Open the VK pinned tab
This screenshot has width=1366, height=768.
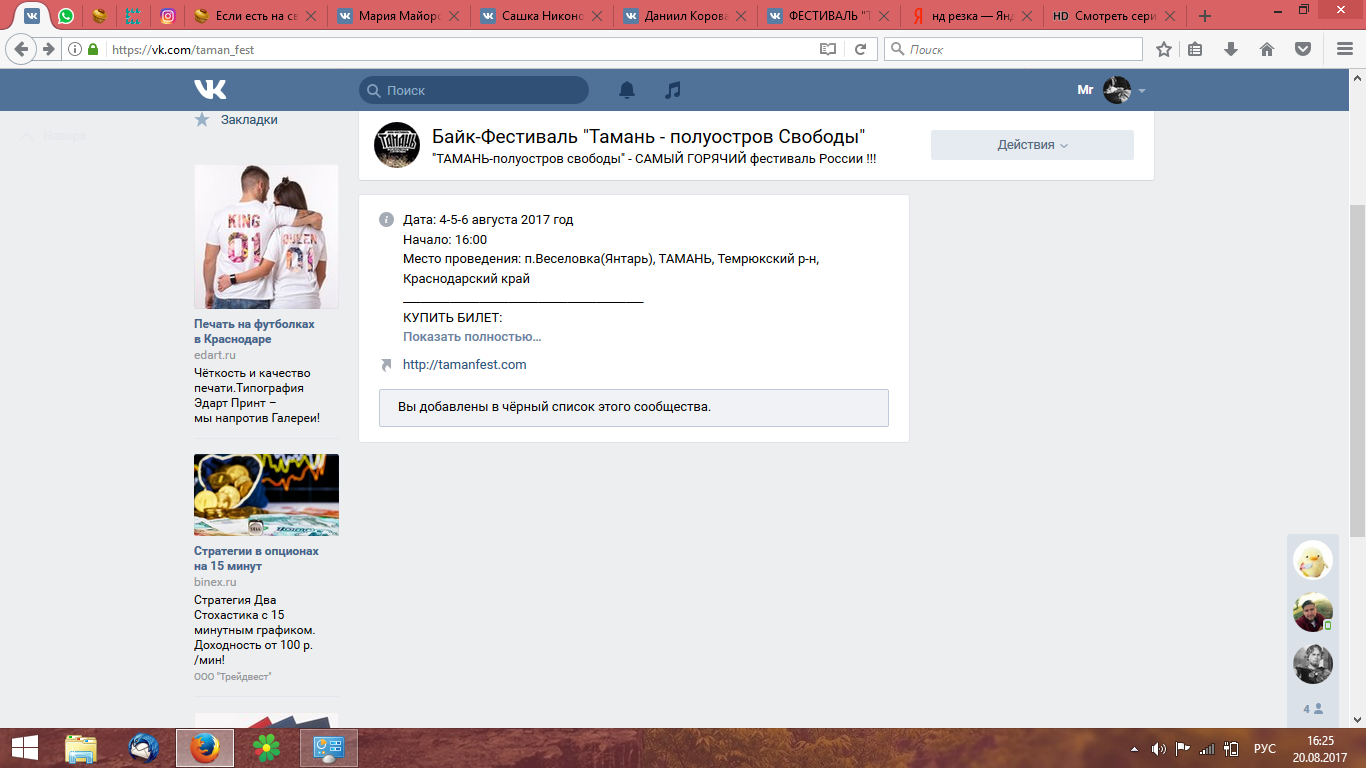point(32,16)
